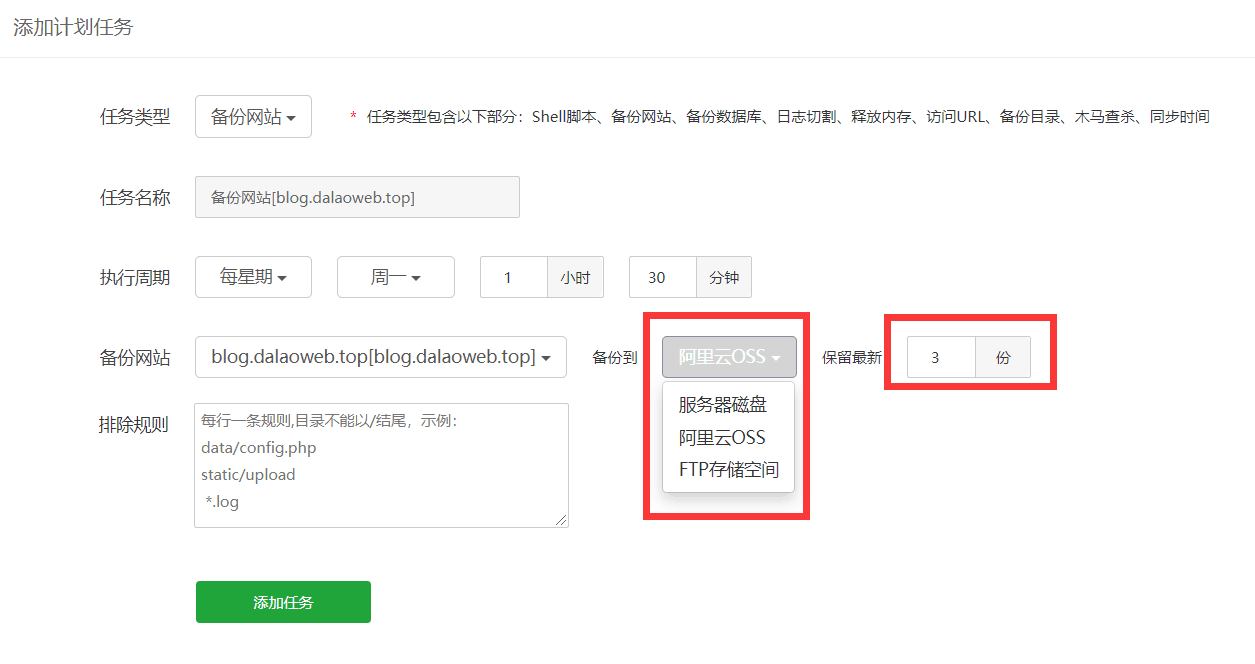The width and height of the screenshot is (1255, 664).
Task: Open the blog.dalaoweb.top site dropdown
Action: coord(381,357)
